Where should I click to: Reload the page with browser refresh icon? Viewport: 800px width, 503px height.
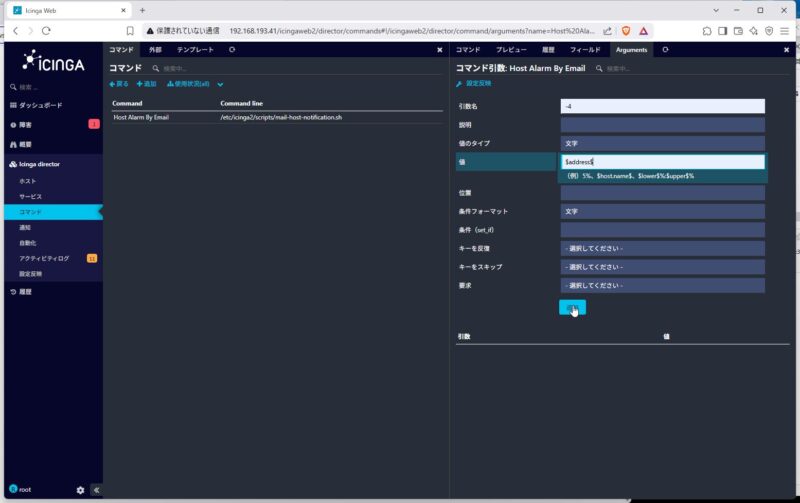tap(46, 31)
